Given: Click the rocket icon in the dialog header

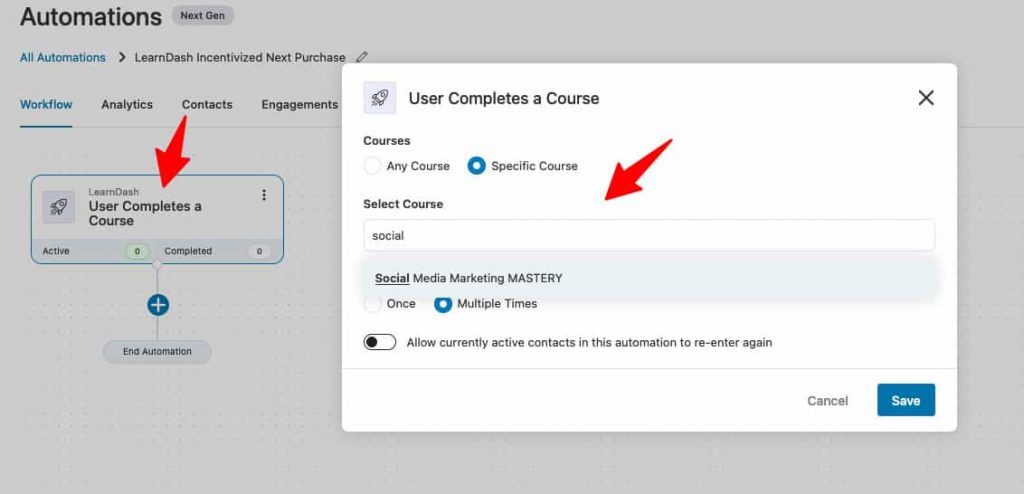Looking at the screenshot, I should pos(379,98).
